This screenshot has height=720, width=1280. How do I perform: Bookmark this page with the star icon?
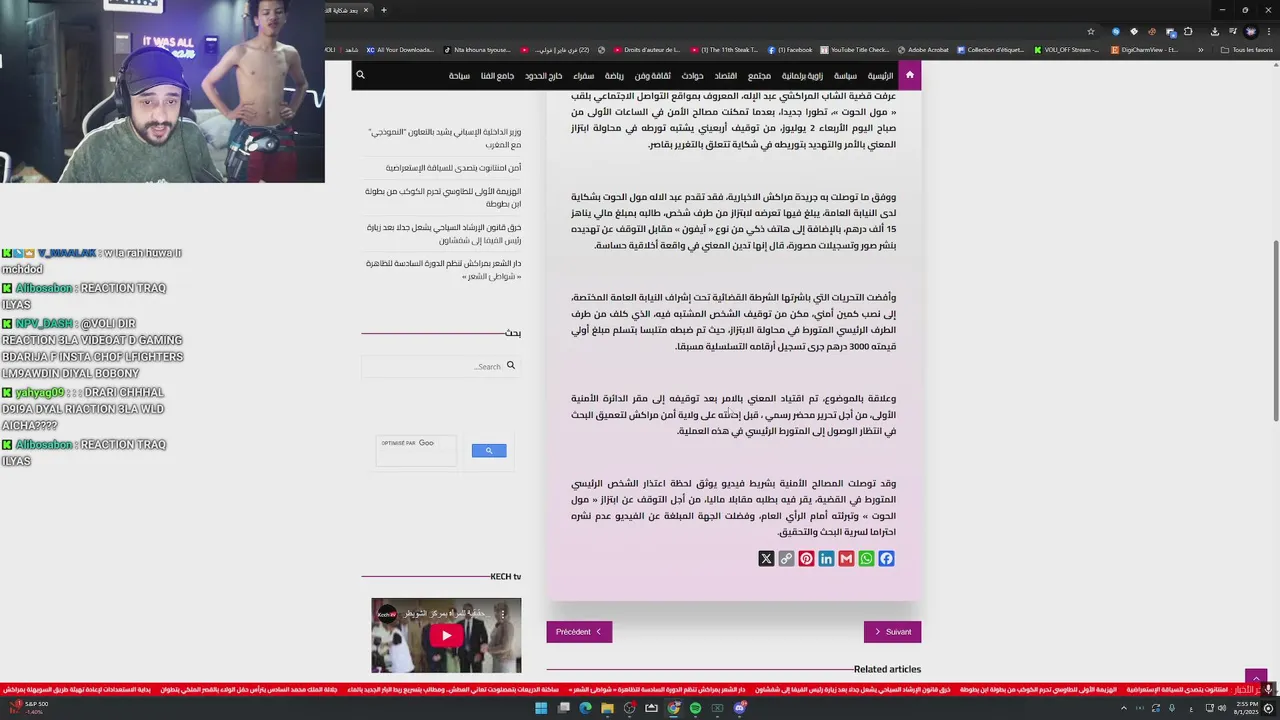point(1090,31)
